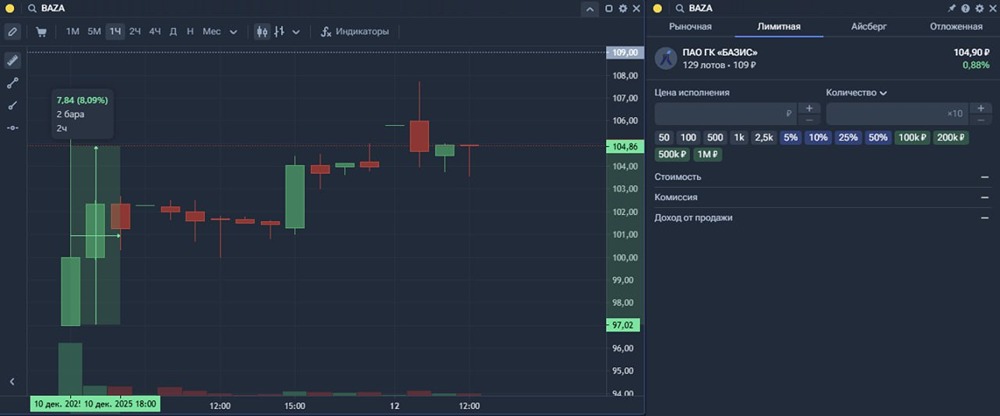This screenshot has height=416, width=1000.
Task: Click the 109,00 price level label
Action: (624, 52)
